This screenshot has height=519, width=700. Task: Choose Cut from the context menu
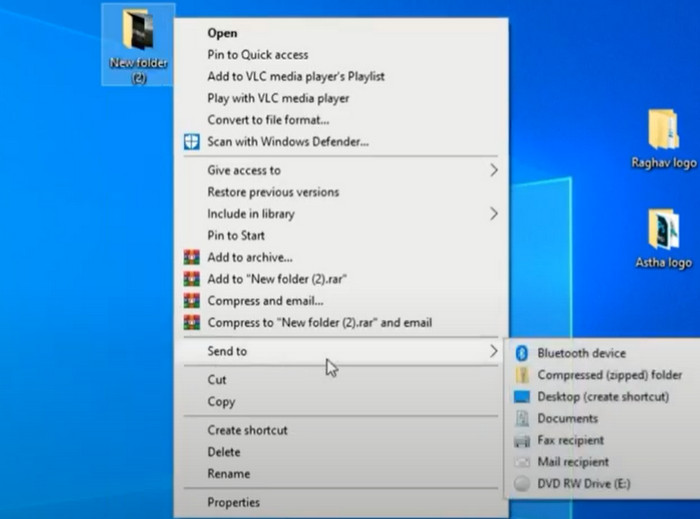341,380
